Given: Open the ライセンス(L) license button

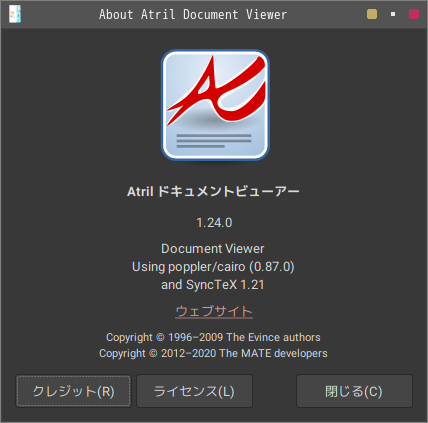Looking at the screenshot, I should pos(194,391).
